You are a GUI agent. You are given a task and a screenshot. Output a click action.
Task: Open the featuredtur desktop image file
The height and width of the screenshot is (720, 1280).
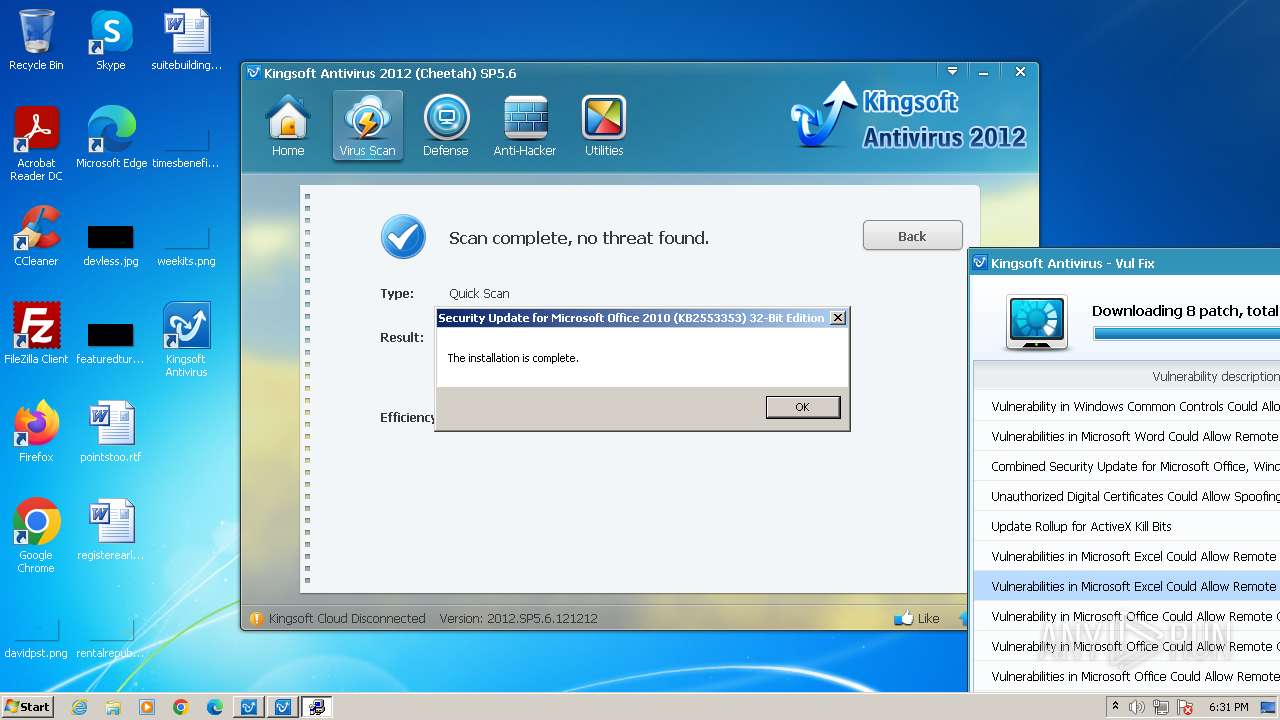click(110, 343)
